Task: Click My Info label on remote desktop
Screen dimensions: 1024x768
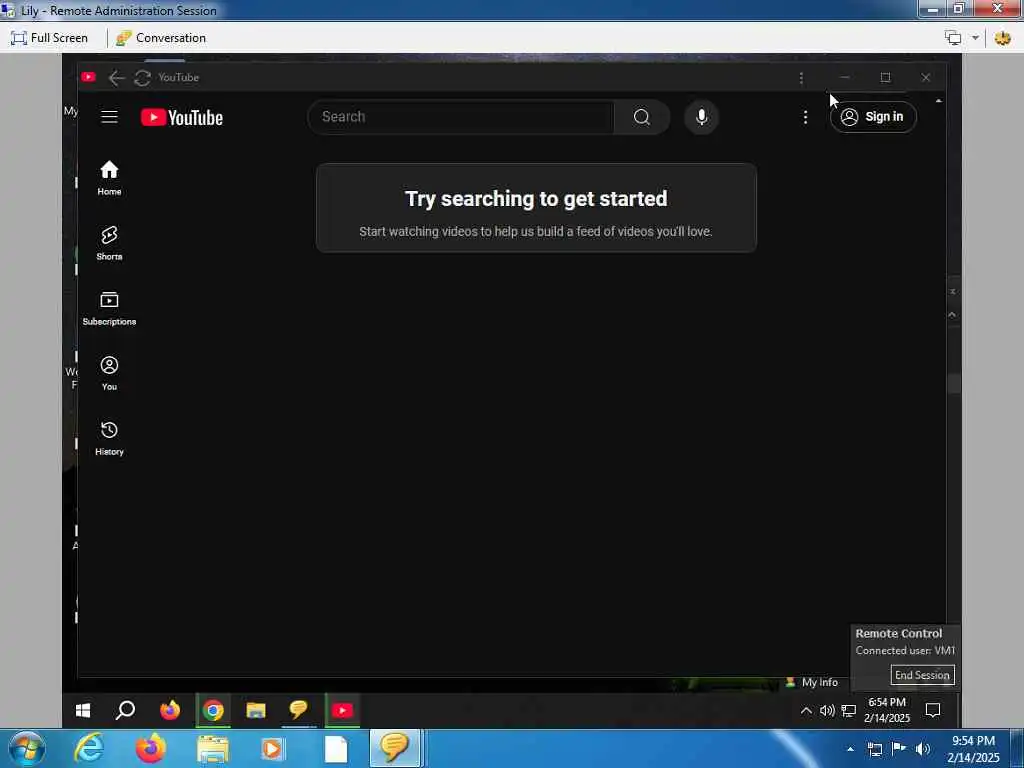Action: (x=820, y=682)
